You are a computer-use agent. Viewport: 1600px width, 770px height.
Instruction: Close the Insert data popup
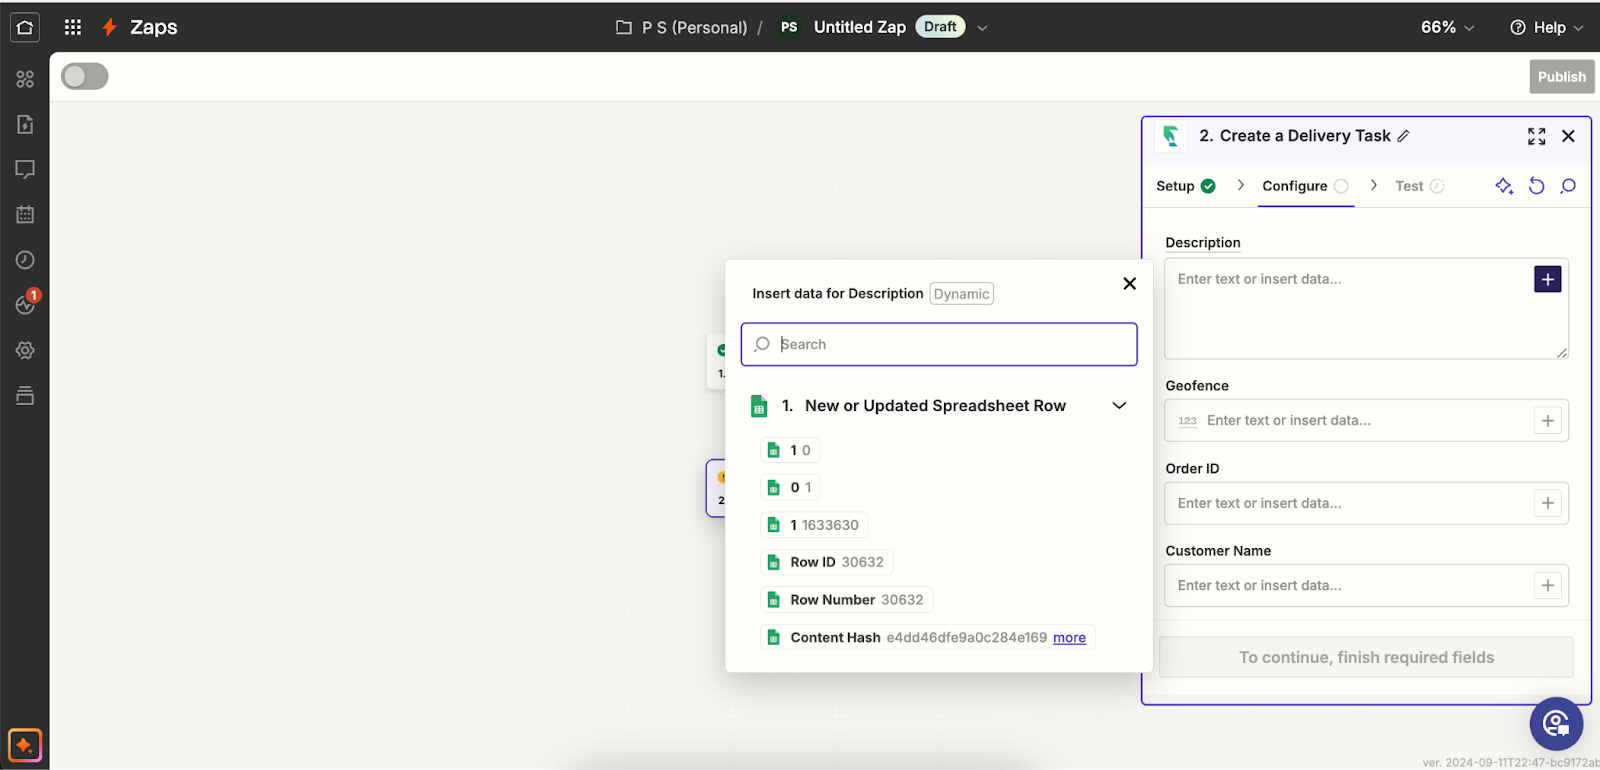coord(1129,284)
